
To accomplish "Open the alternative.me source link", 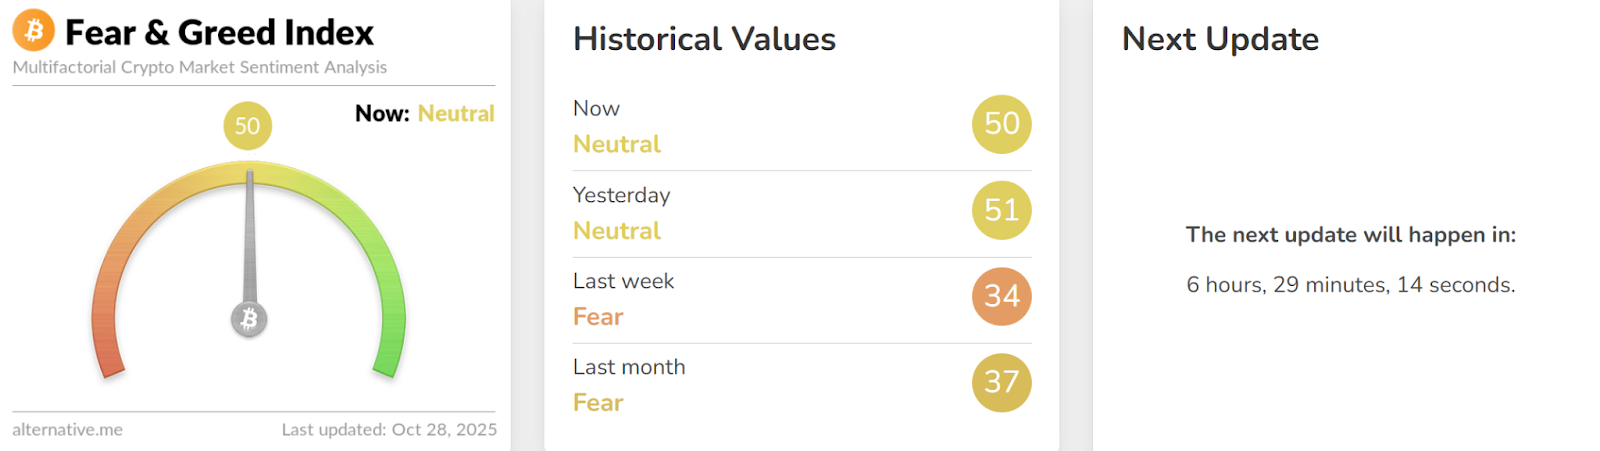I will pyautogui.click(x=68, y=430).
